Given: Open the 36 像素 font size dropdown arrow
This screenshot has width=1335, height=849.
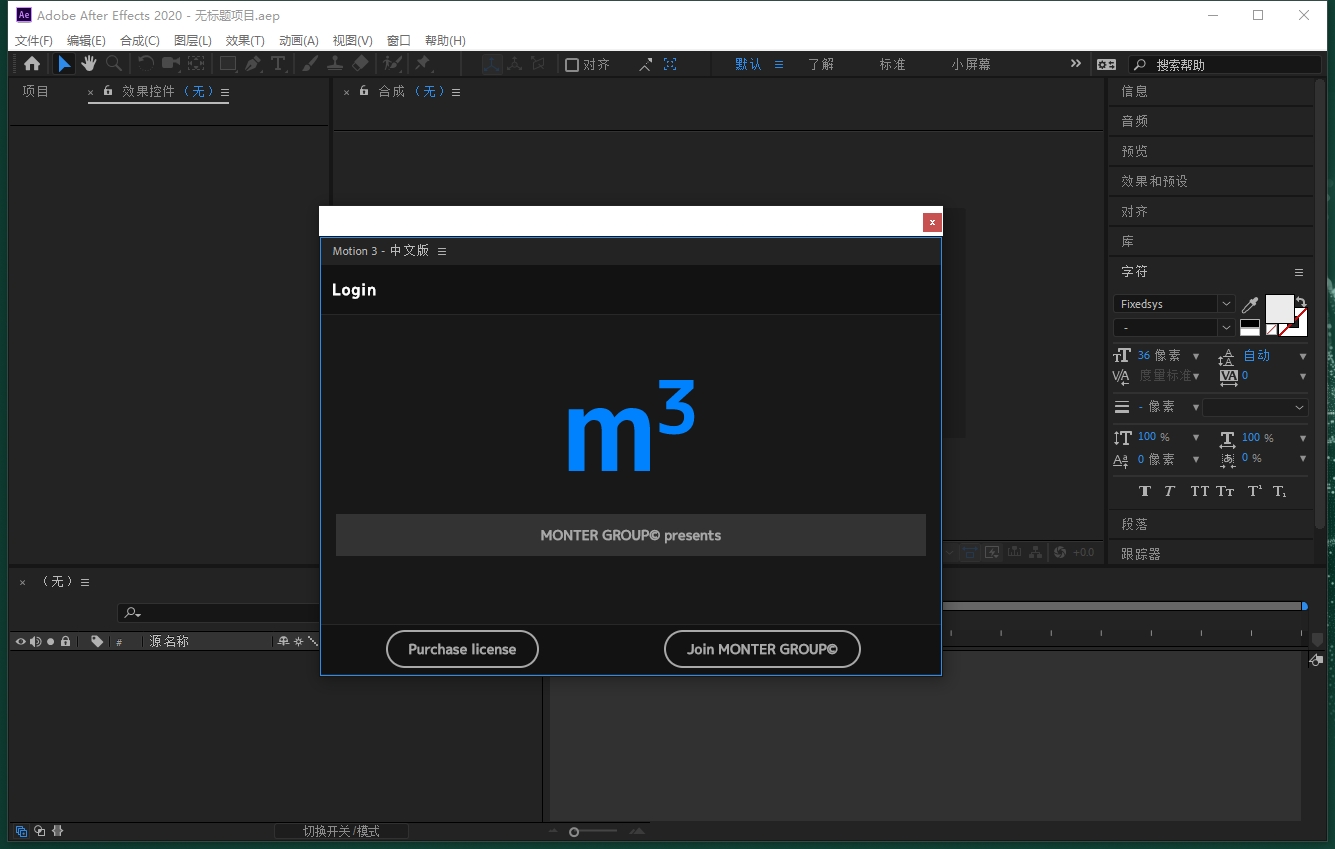Looking at the screenshot, I should [x=1196, y=356].
